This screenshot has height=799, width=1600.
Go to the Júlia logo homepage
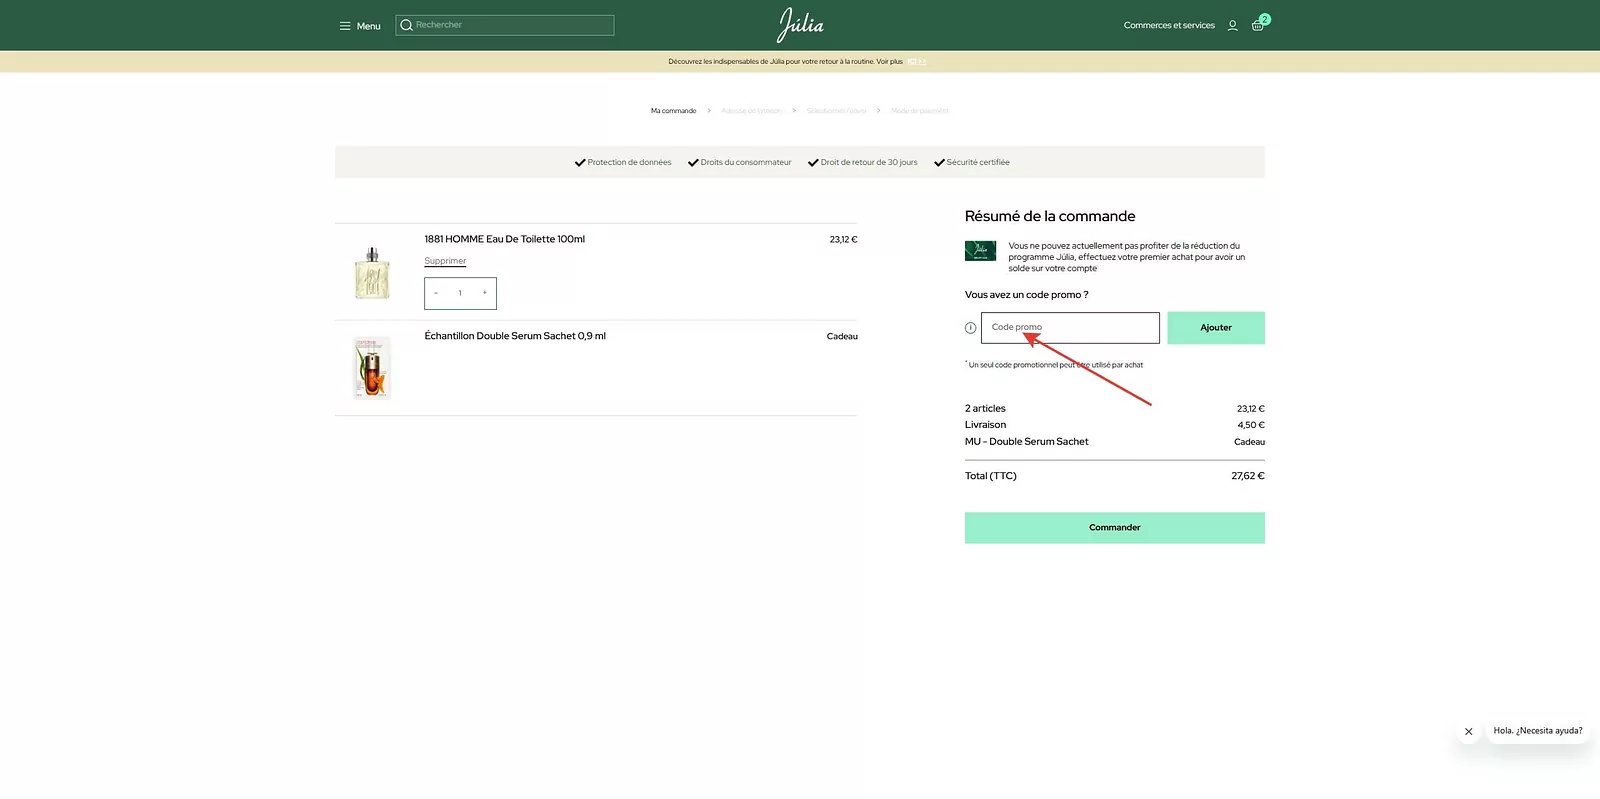[800, 25]
